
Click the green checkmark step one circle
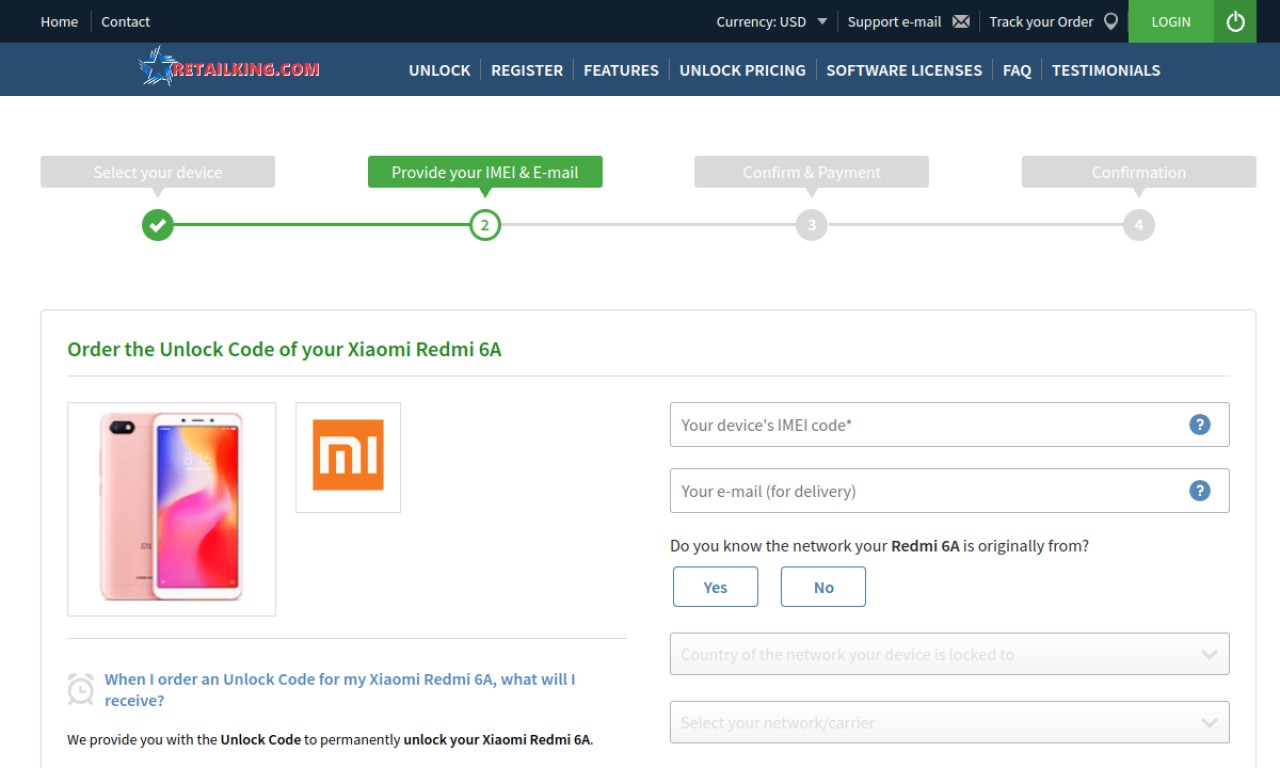(x=158, y=225)
